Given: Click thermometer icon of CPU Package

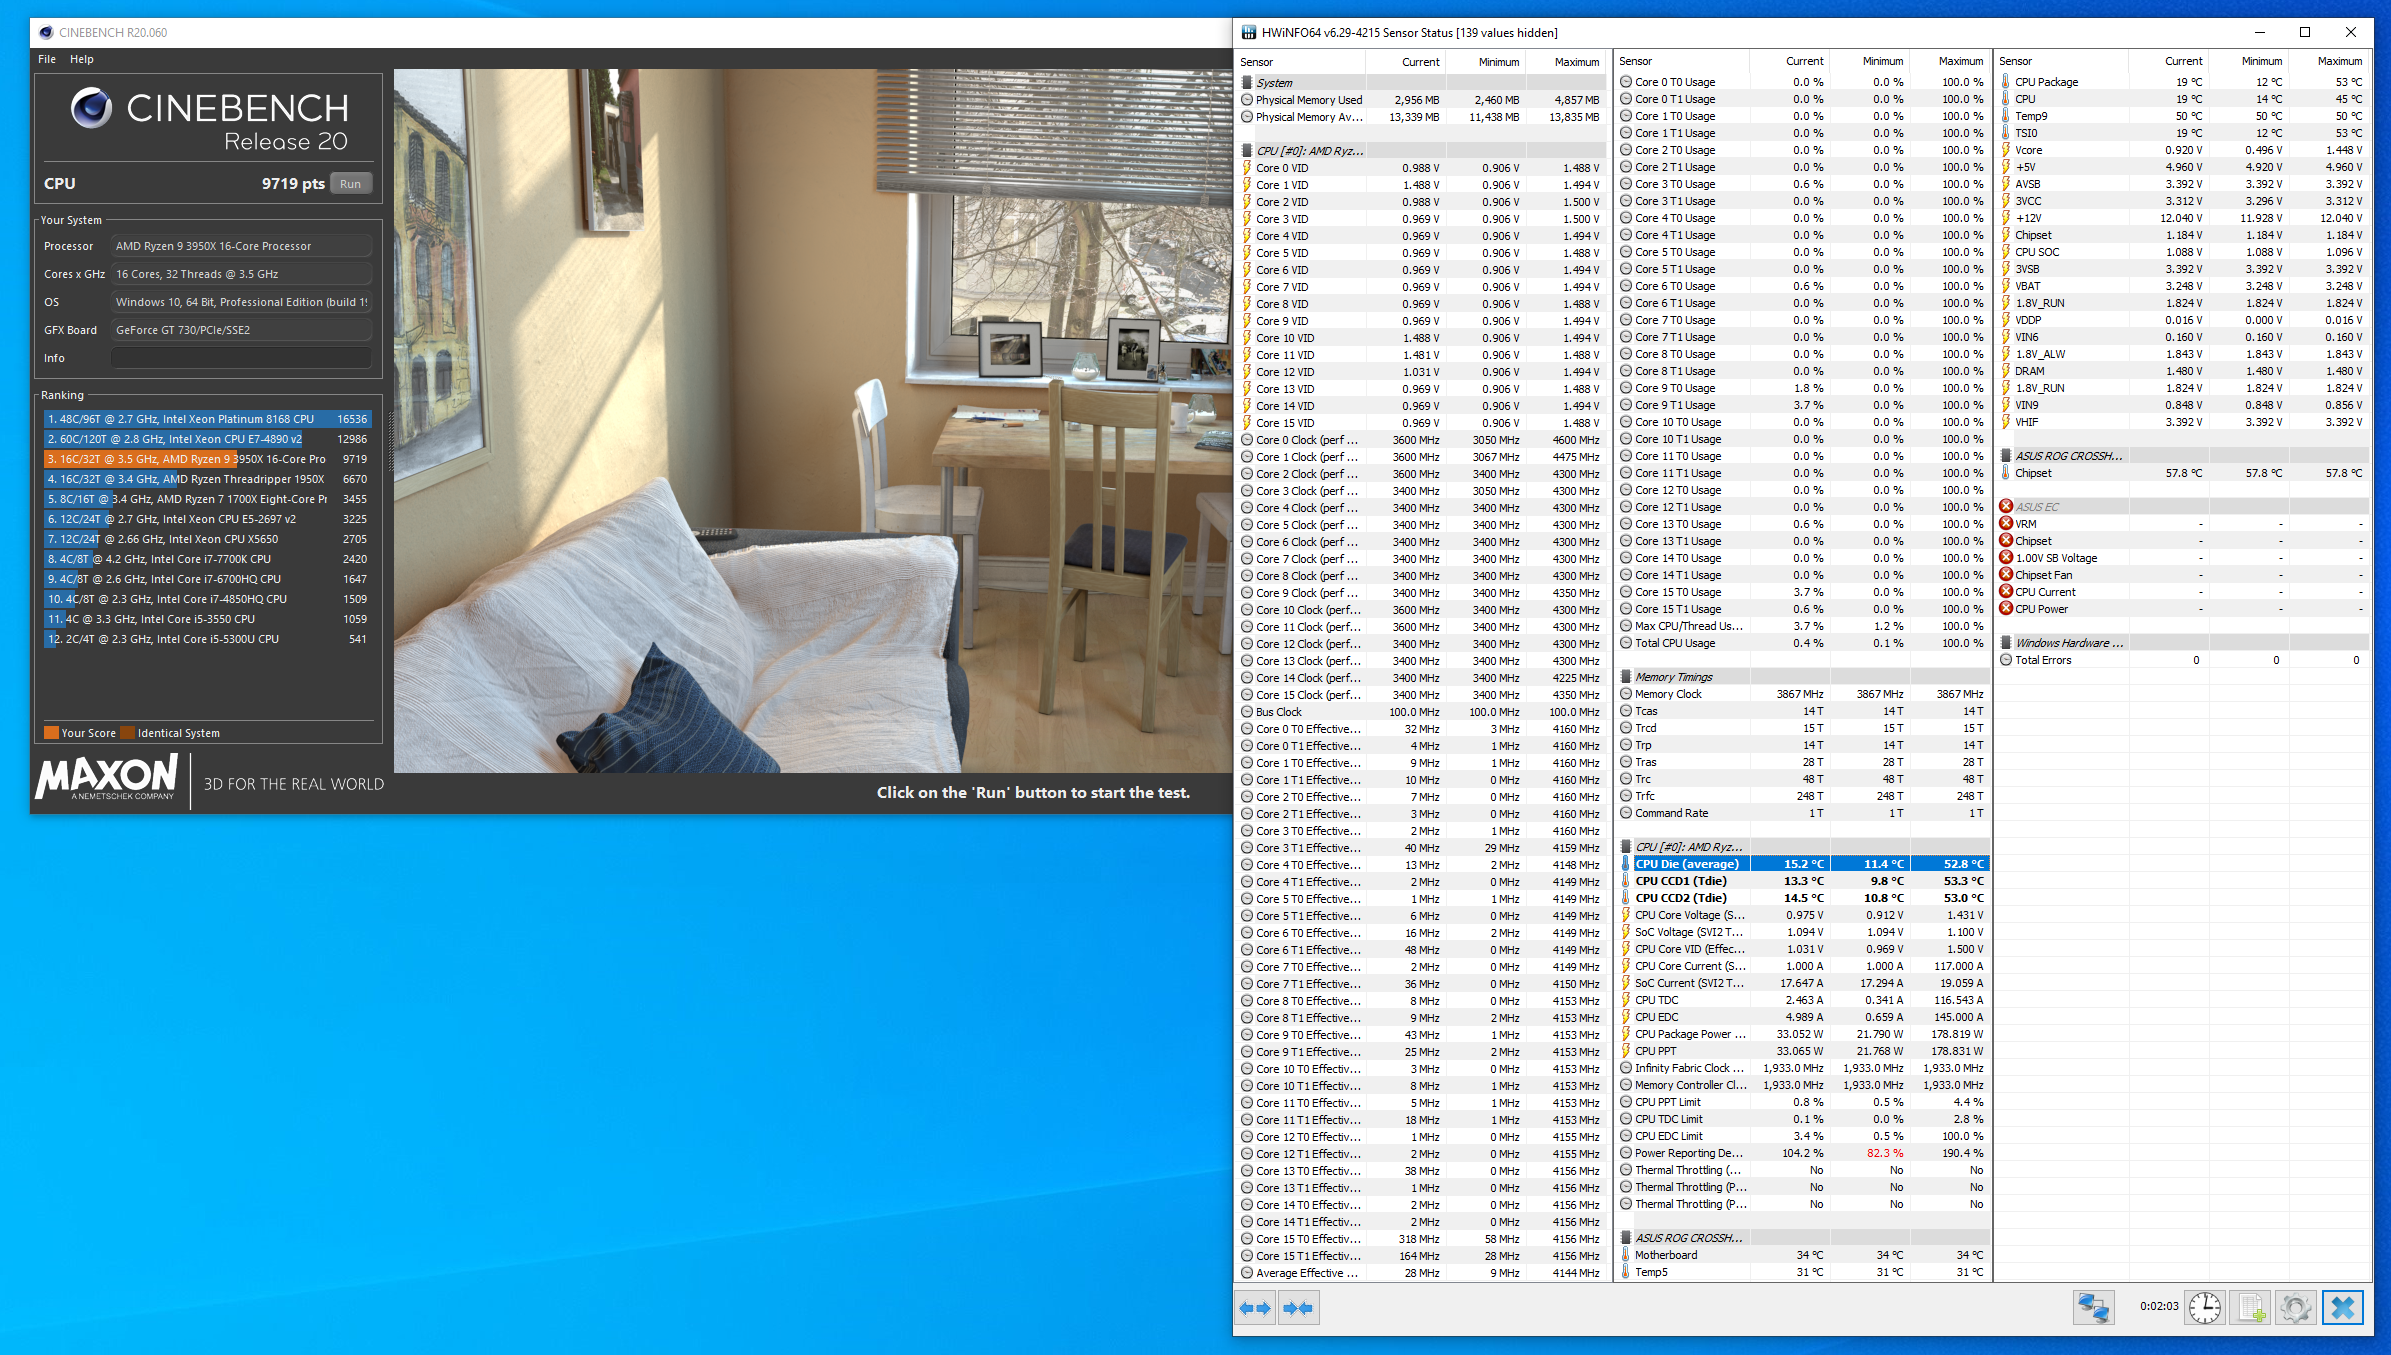Looking at the screenshot, I should 2005,82.
